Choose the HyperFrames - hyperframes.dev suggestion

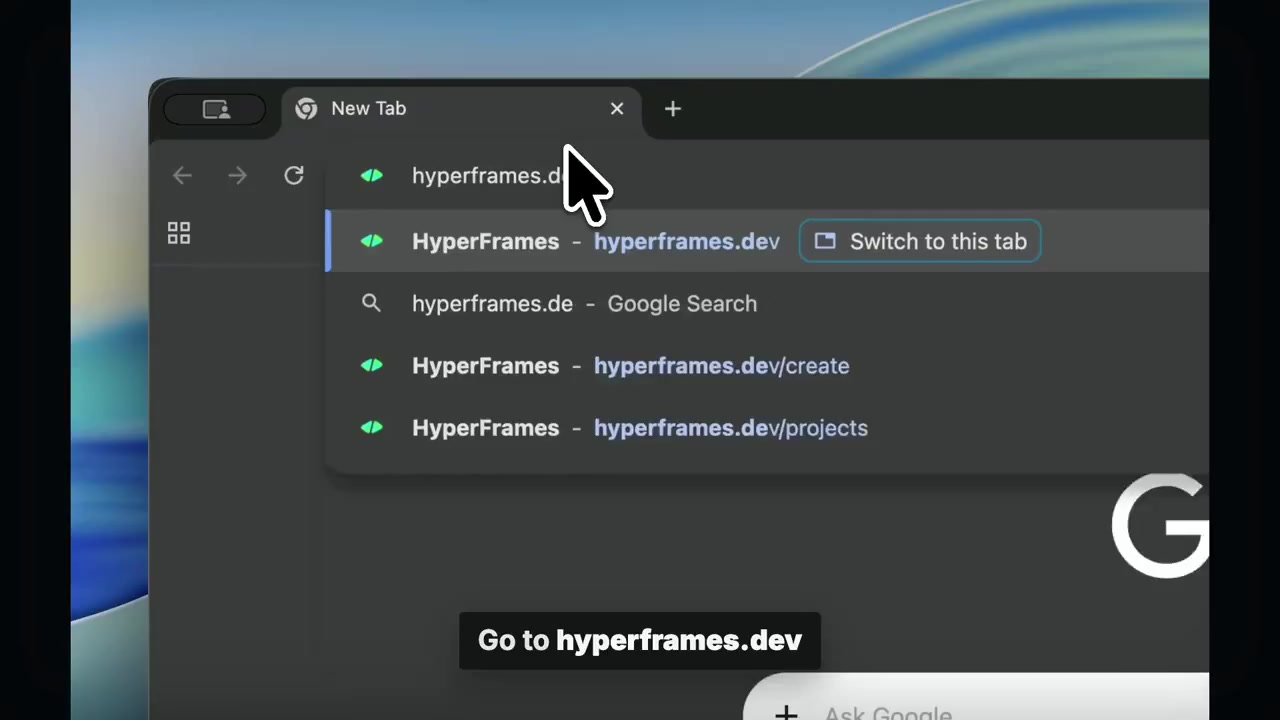pos(768,242)
